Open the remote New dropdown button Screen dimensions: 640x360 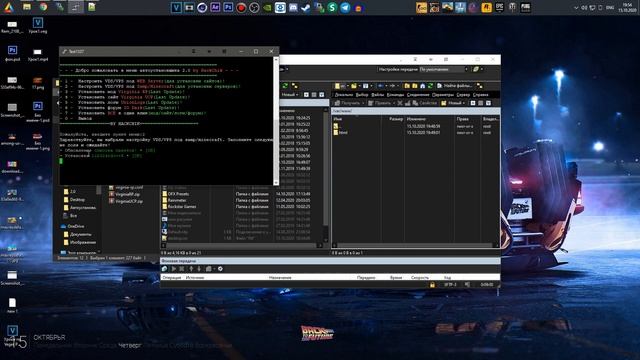pyautogui.click(x=453, y=103)
